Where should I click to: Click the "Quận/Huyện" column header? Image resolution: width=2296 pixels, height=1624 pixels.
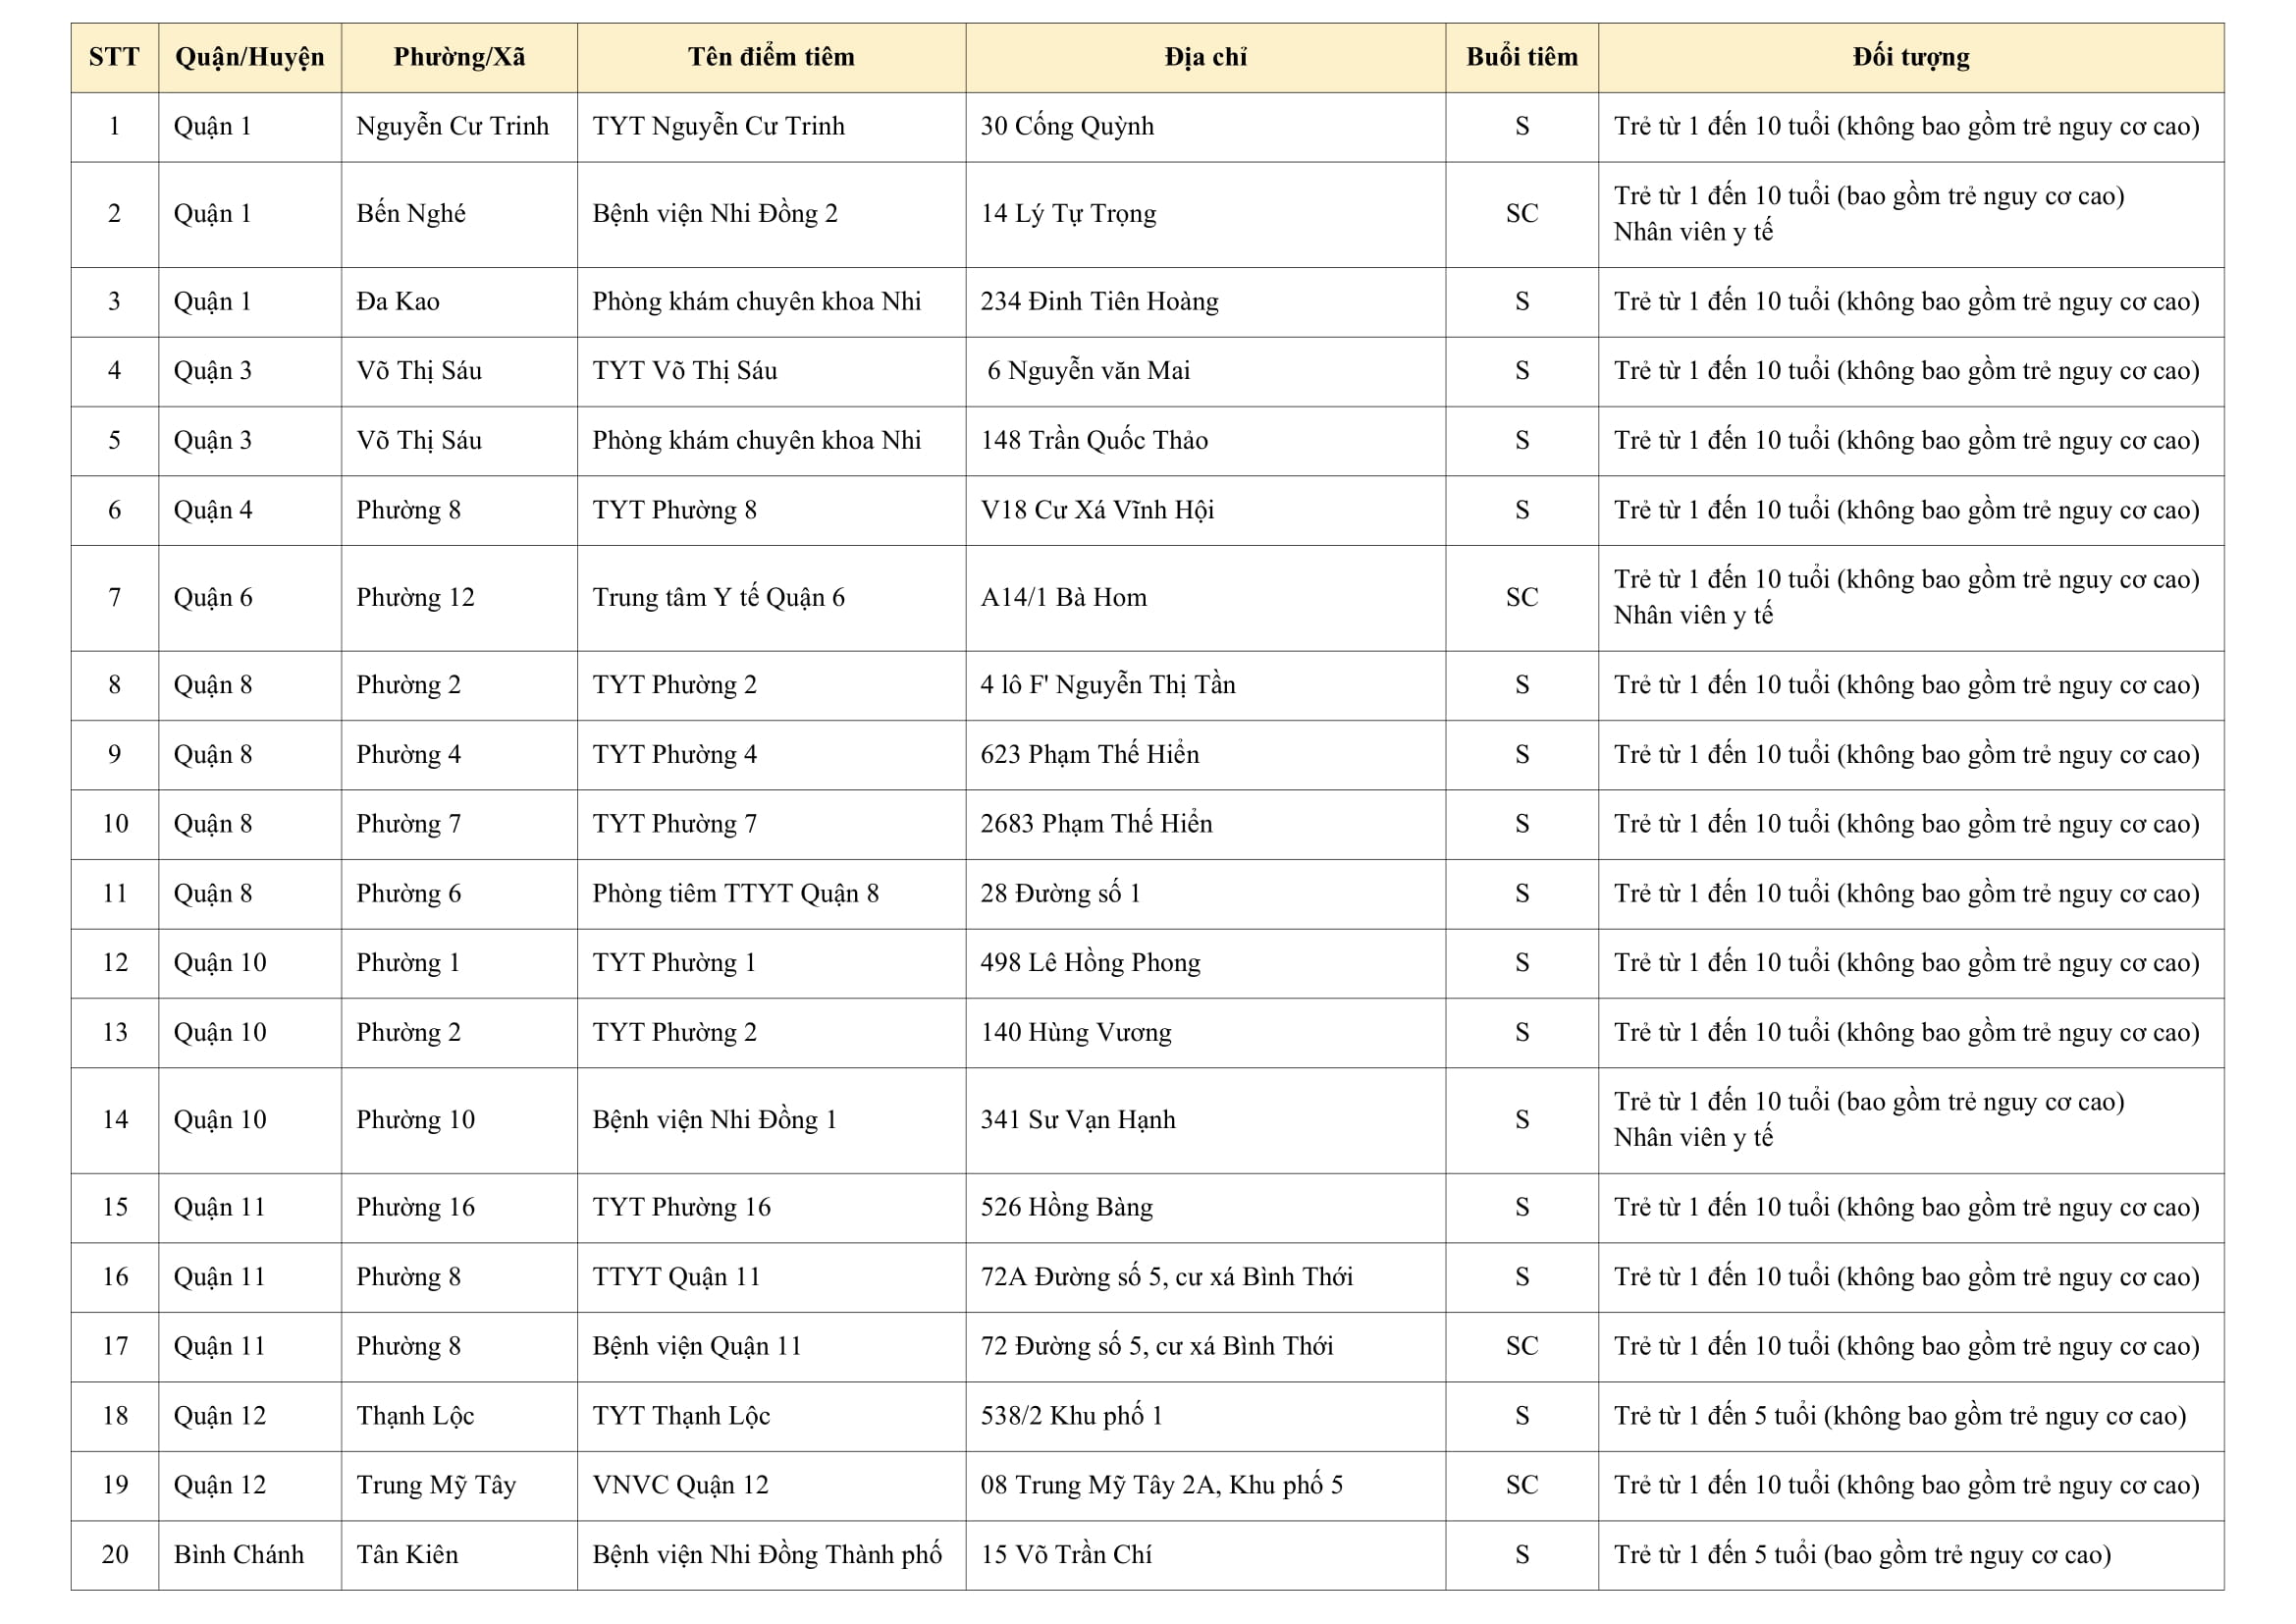pyautogui.click(x=249, y=57)
